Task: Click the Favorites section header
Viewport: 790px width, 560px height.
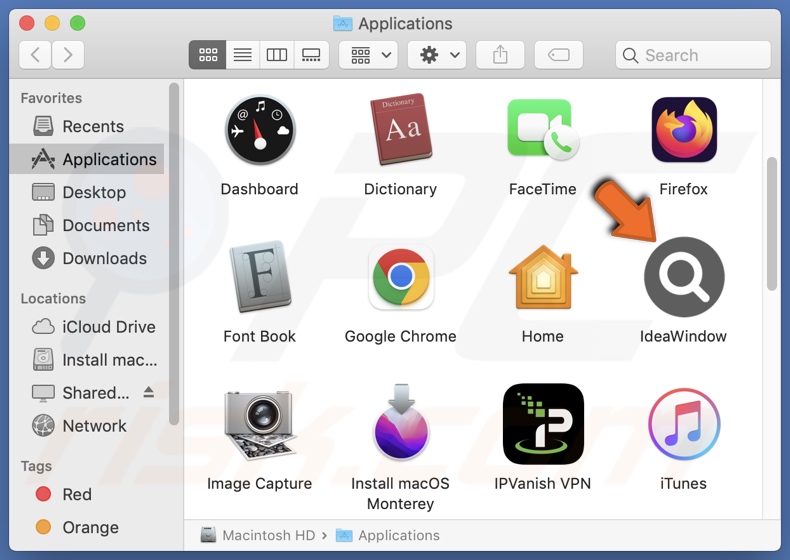Action: tap(51, 98)
